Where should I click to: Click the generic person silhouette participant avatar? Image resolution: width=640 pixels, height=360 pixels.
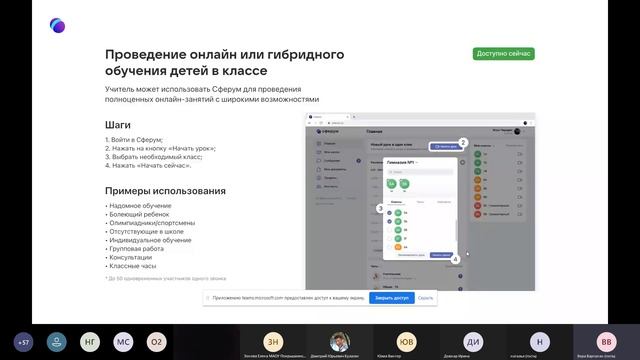(x=56, y=342)
